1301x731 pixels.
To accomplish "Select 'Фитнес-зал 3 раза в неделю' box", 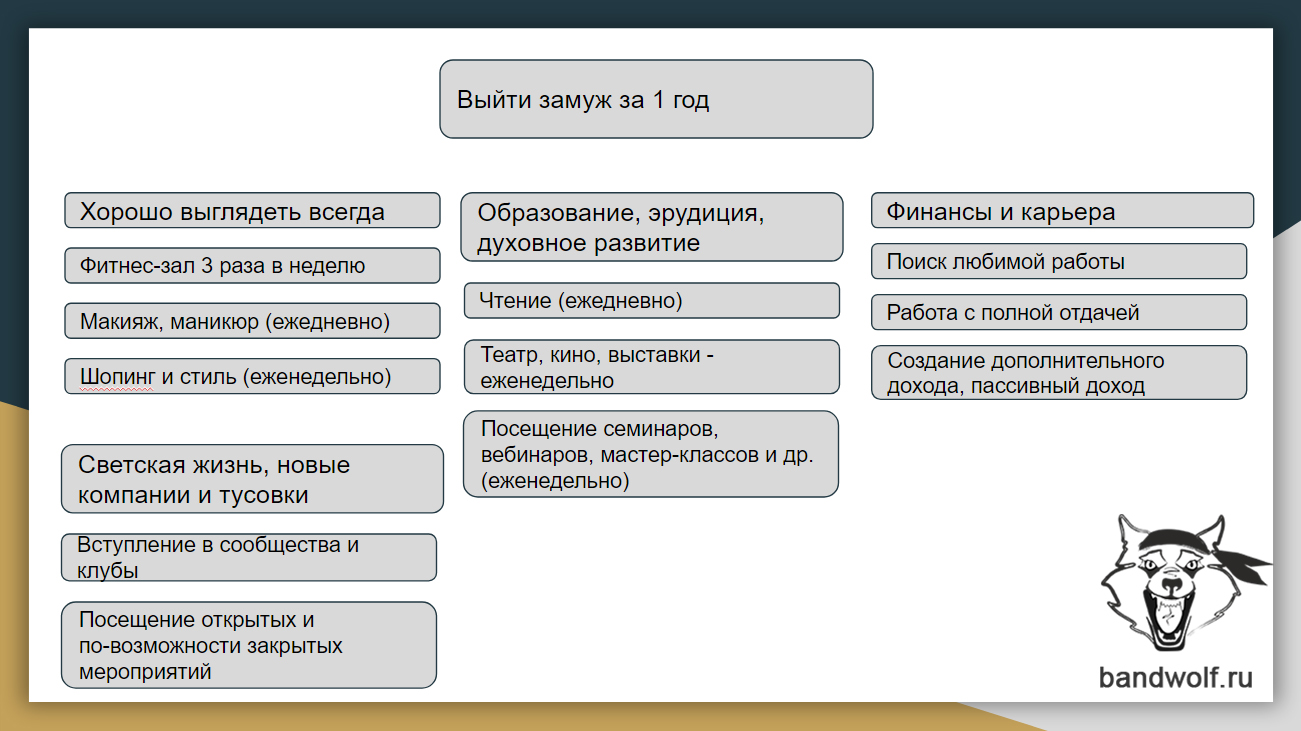I will click(252, 266).
